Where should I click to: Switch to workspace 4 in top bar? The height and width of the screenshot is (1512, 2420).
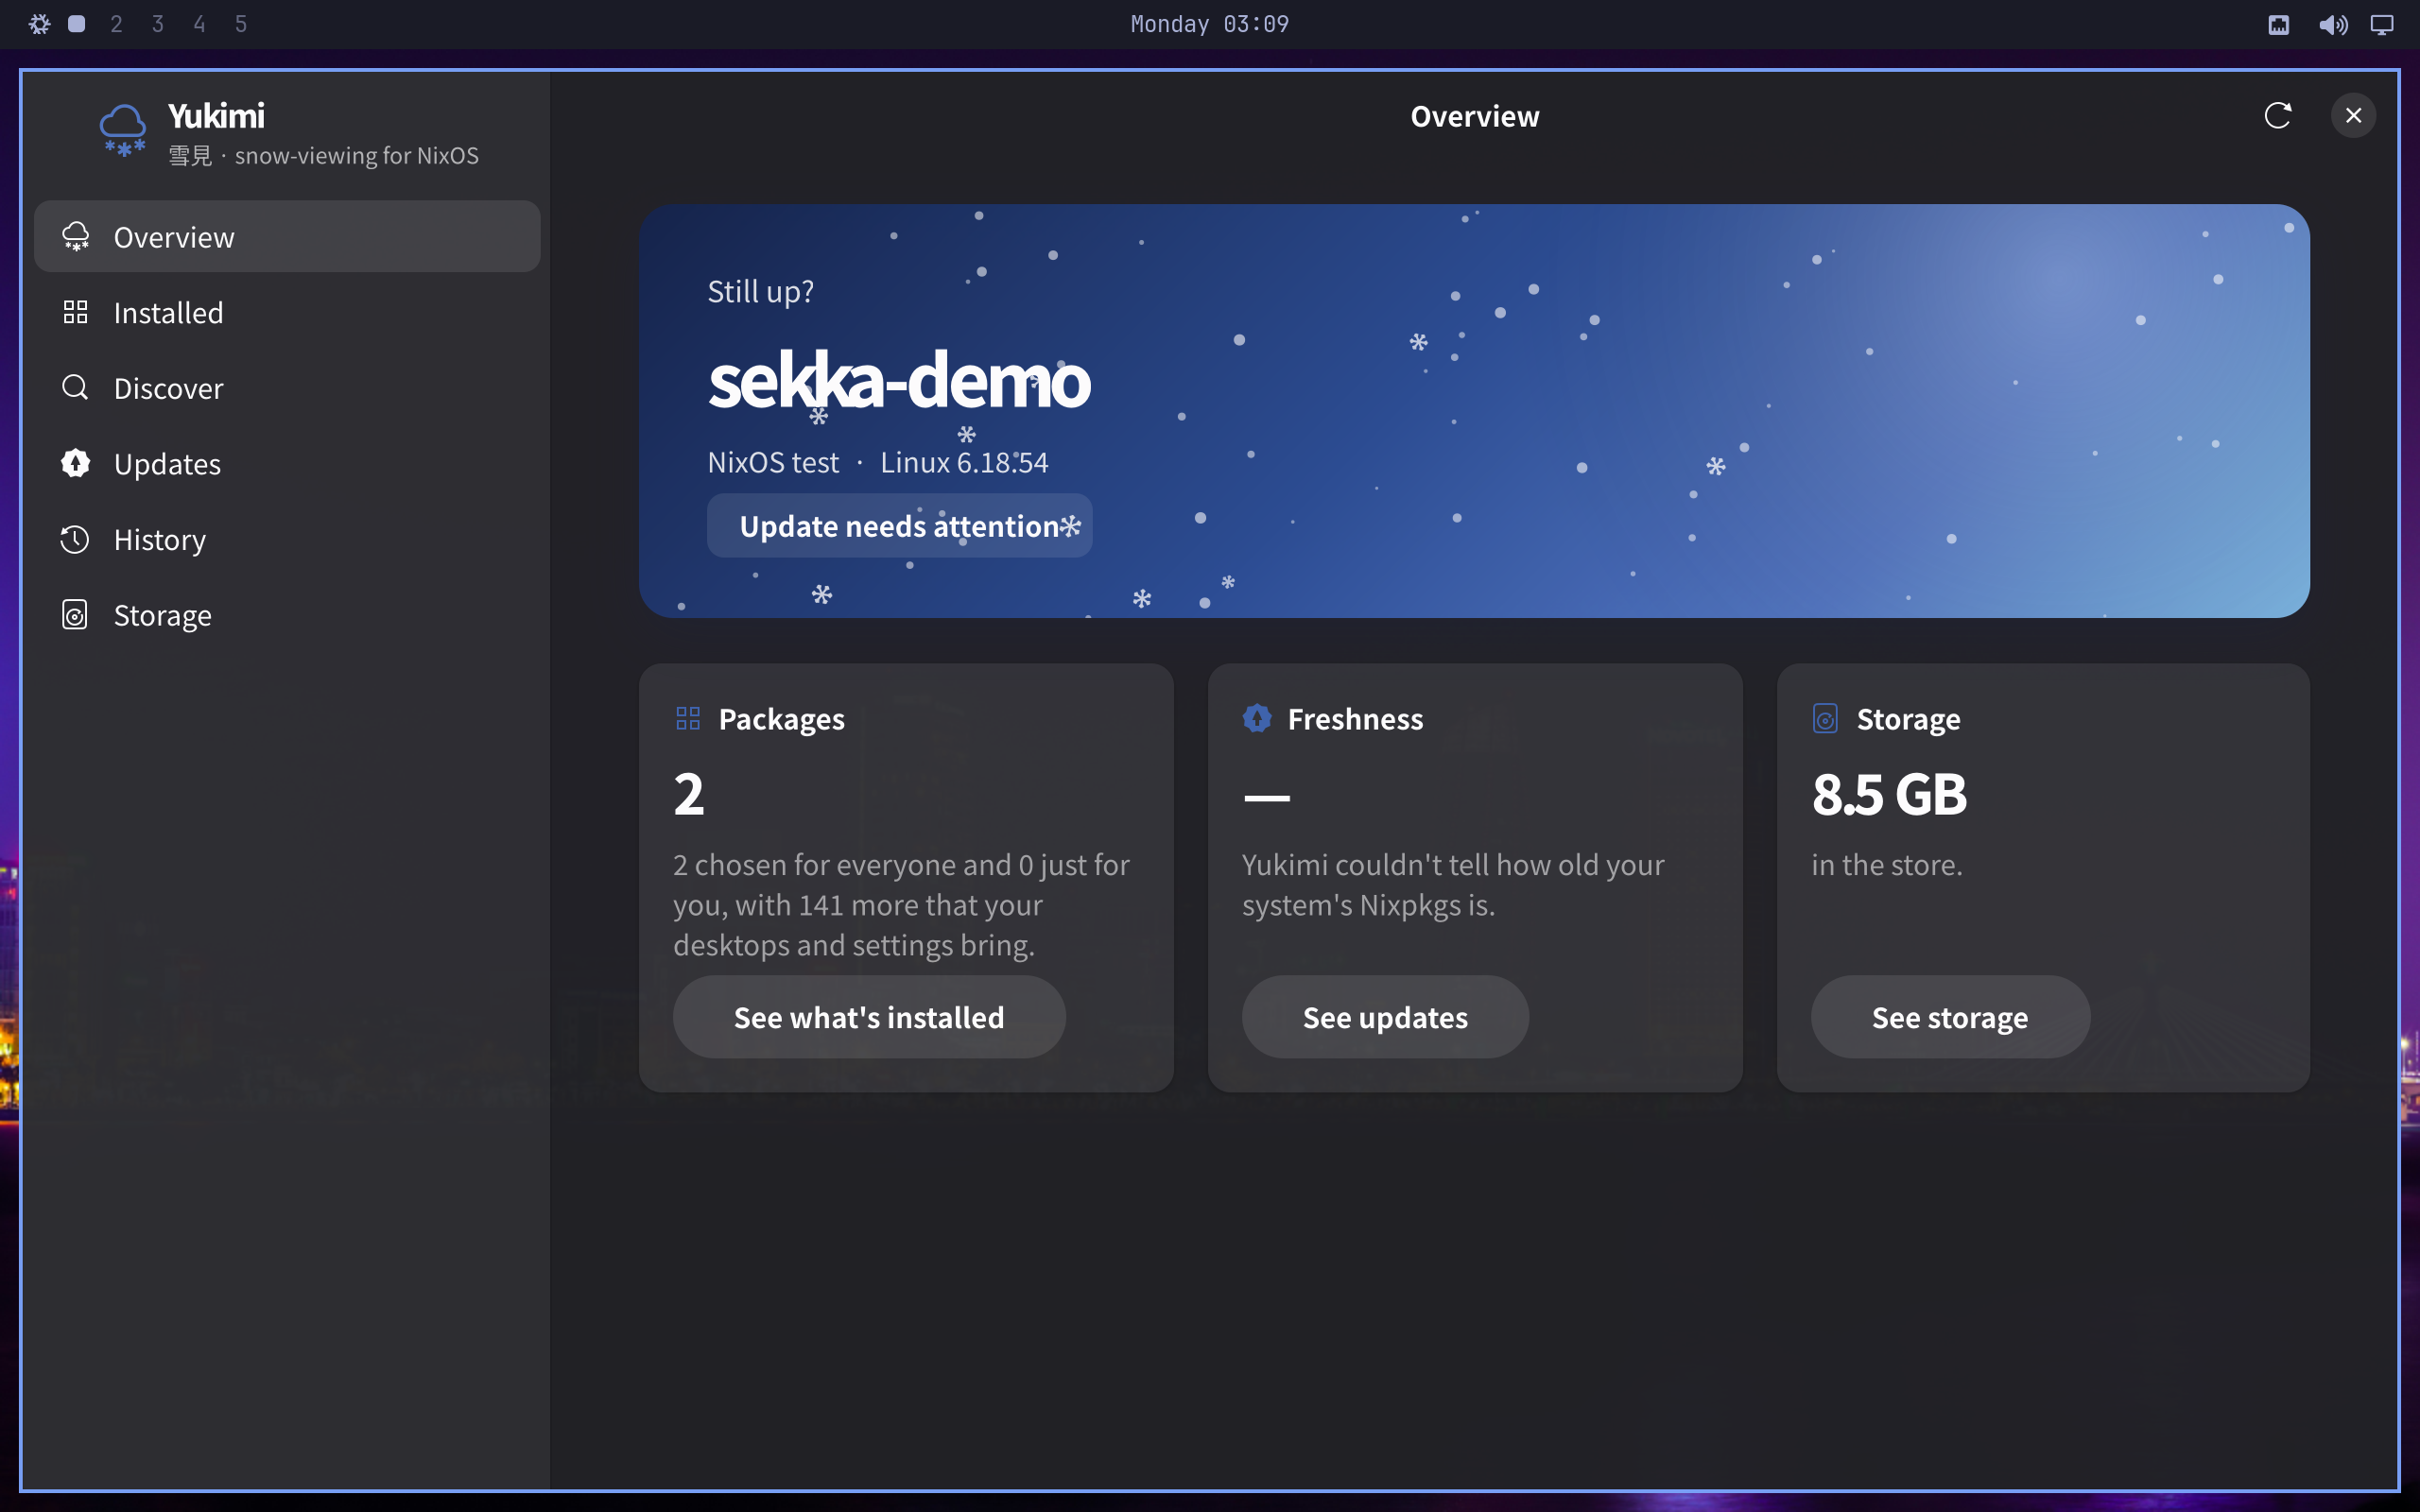tap(200, 24)
